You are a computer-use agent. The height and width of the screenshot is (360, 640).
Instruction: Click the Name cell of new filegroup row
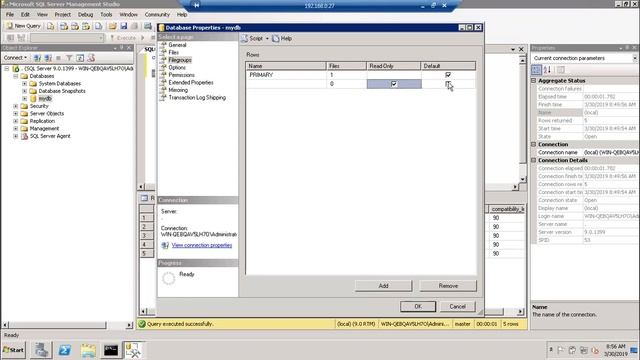(286, 84)
